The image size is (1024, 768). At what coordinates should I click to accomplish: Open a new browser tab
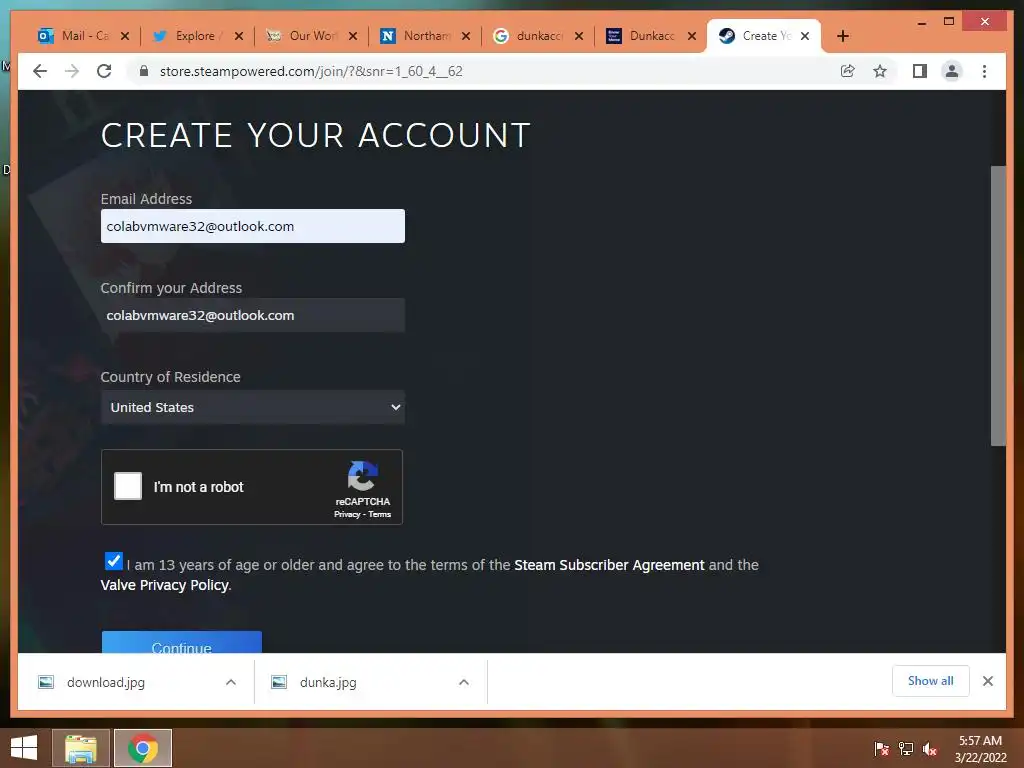(x=843, y=36)
